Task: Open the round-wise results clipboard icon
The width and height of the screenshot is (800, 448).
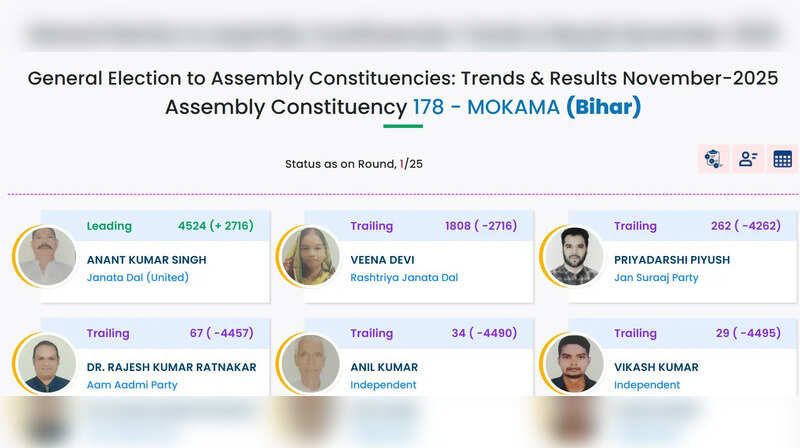Action: coord(713,159)
